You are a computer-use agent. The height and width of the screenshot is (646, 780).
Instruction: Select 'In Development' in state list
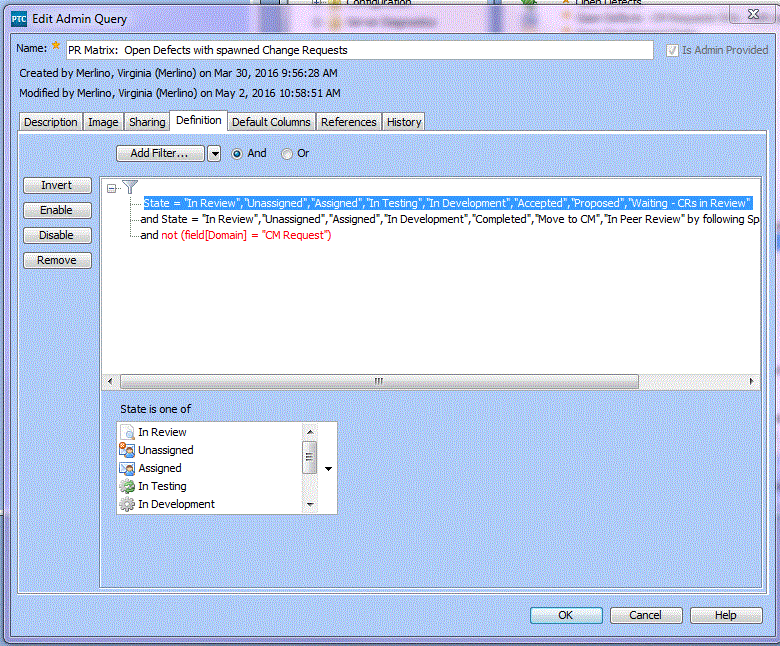[176, 504]
